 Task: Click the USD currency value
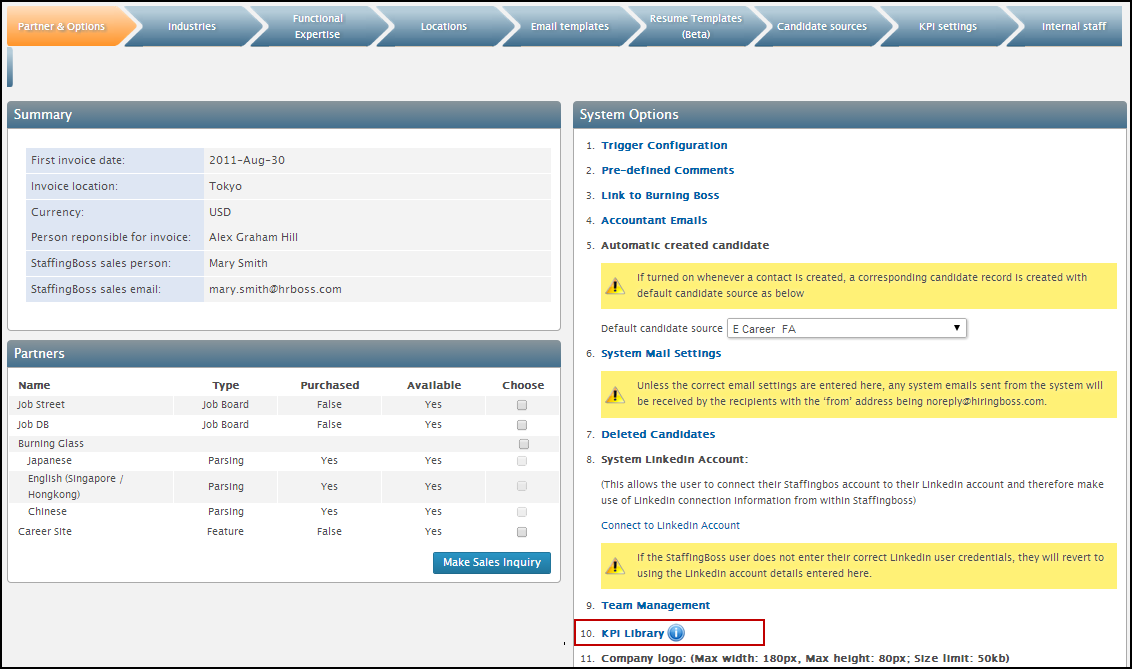220,212
